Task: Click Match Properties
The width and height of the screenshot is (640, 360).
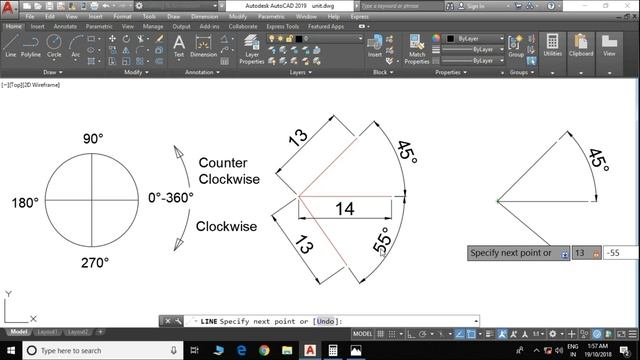Action: pyautogui.click(x=417, y=49)
